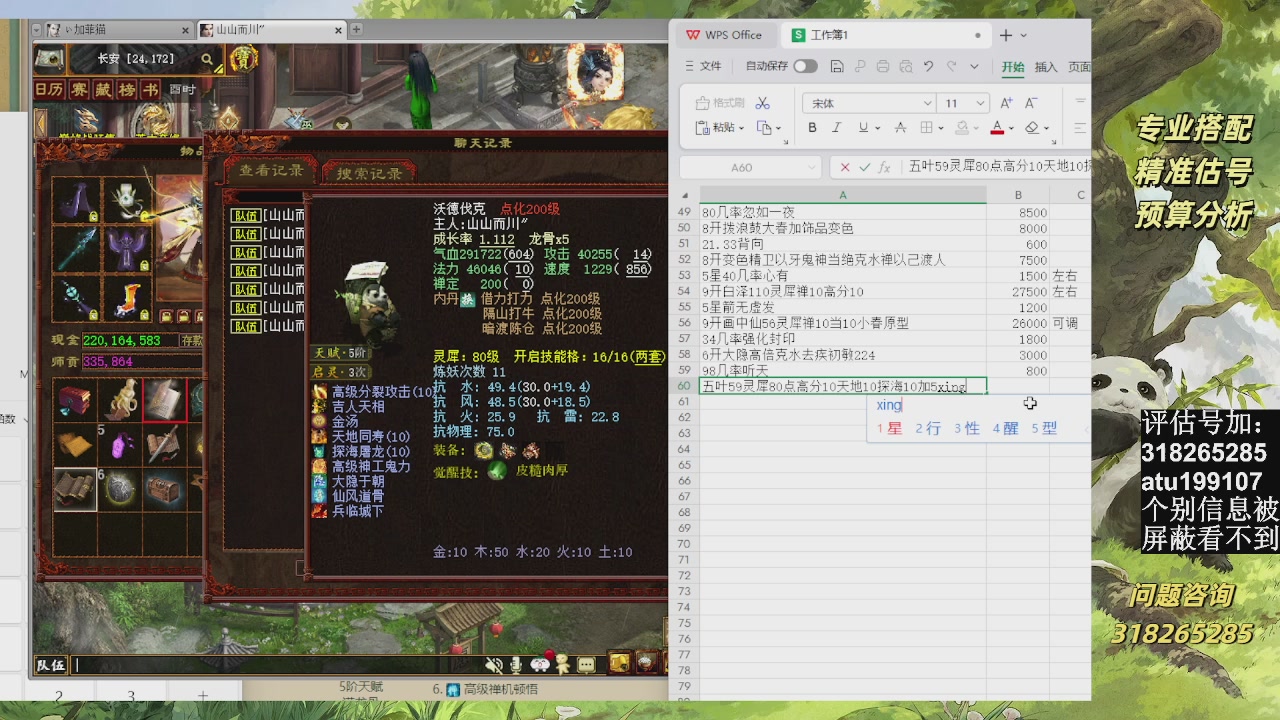Image resolution: width=1280 pixels, height=720 pixels.
Task: Select the IME candidate 醒
Action: [1005, 428]
